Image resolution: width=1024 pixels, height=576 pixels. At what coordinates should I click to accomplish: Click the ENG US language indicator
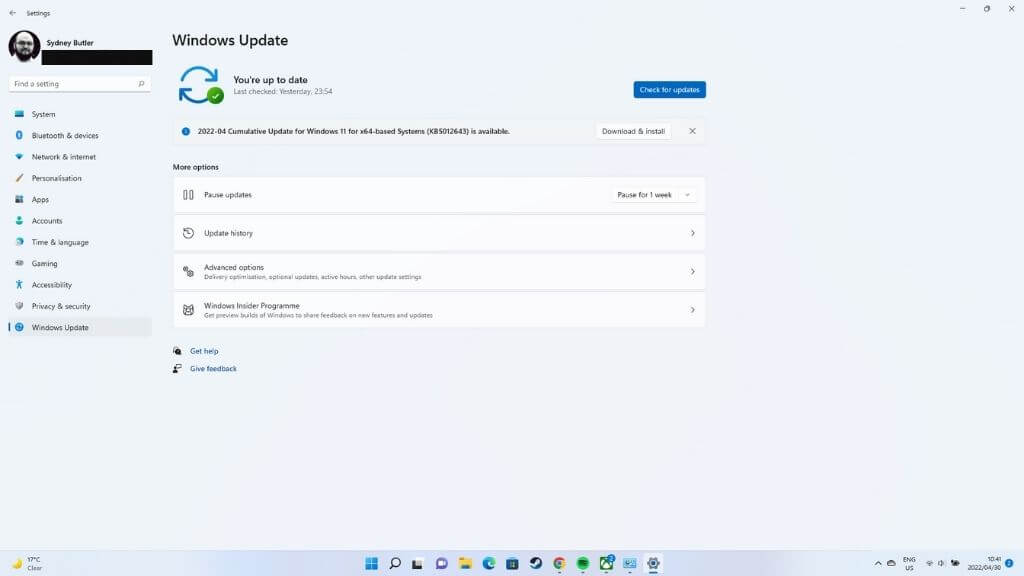coord(909,564)
